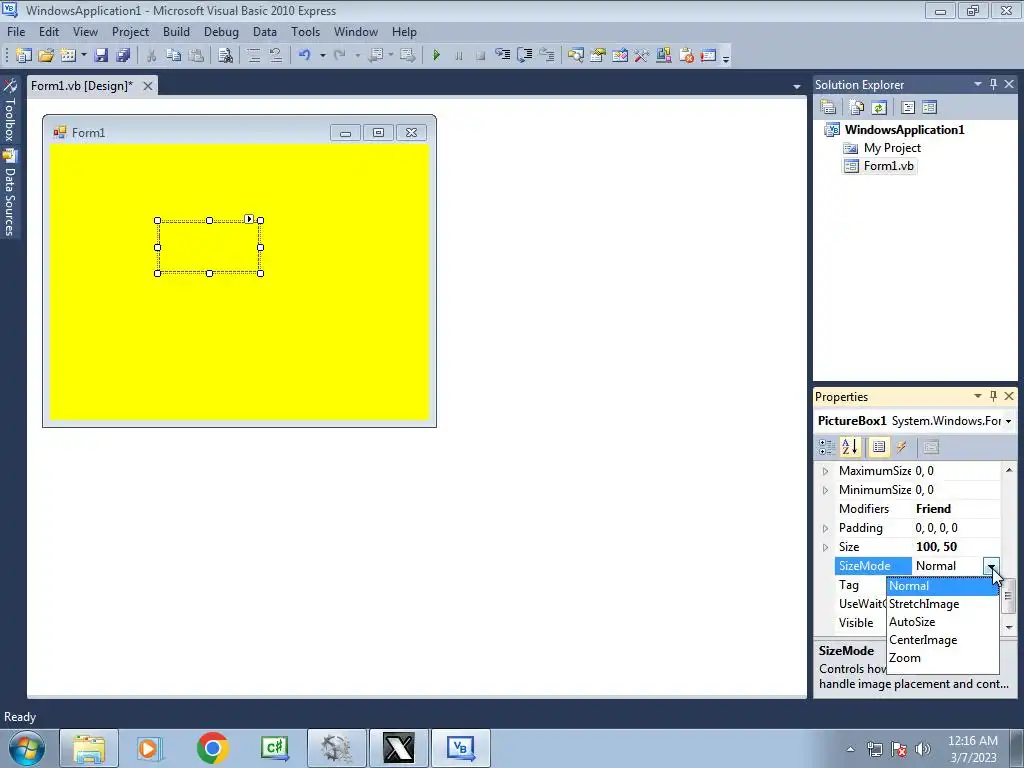
Task: Click View Designer icon in Solution Explorer
Action: click(929, 107)
